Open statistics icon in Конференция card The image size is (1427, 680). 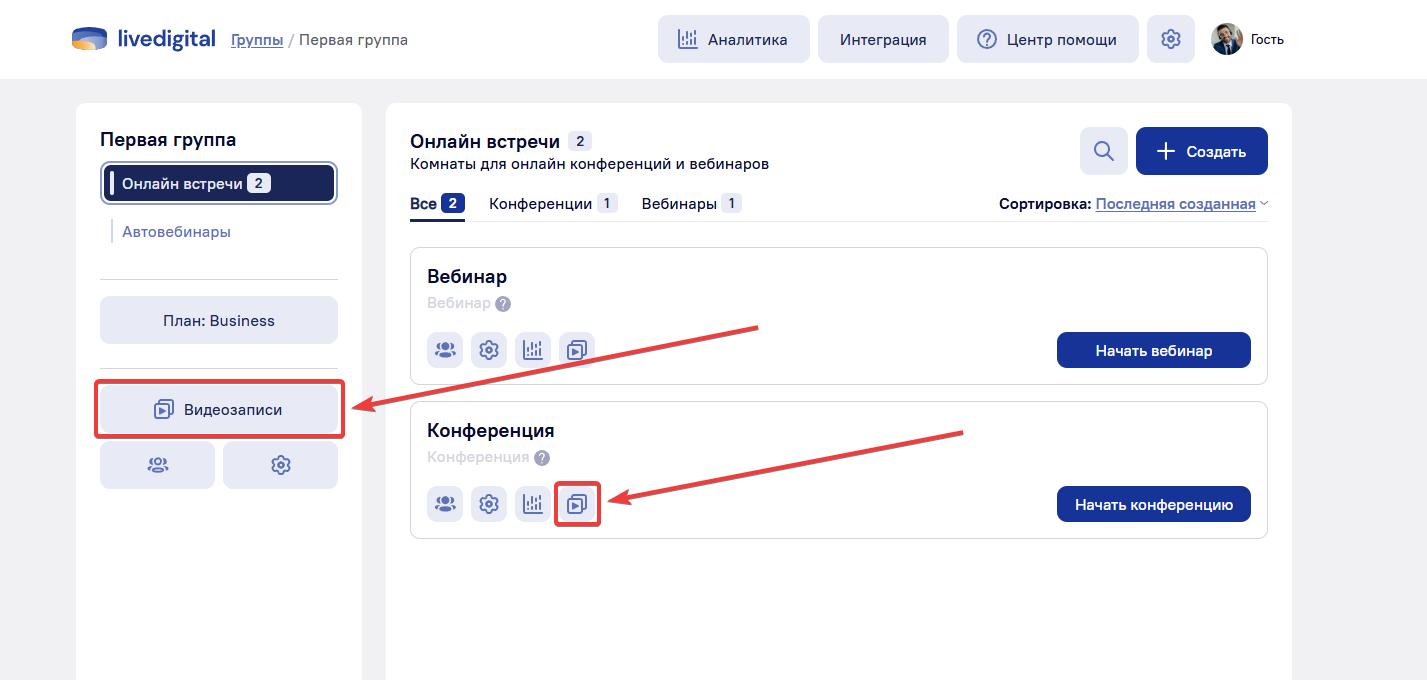[x=533, y=504]
